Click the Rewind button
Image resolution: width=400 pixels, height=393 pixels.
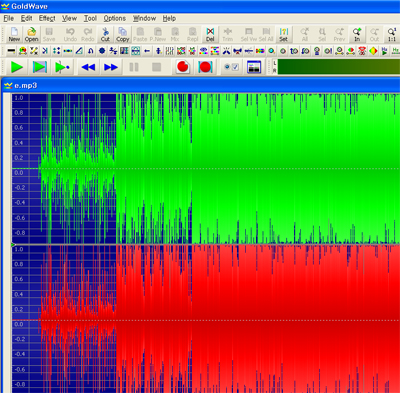point(88,67)
